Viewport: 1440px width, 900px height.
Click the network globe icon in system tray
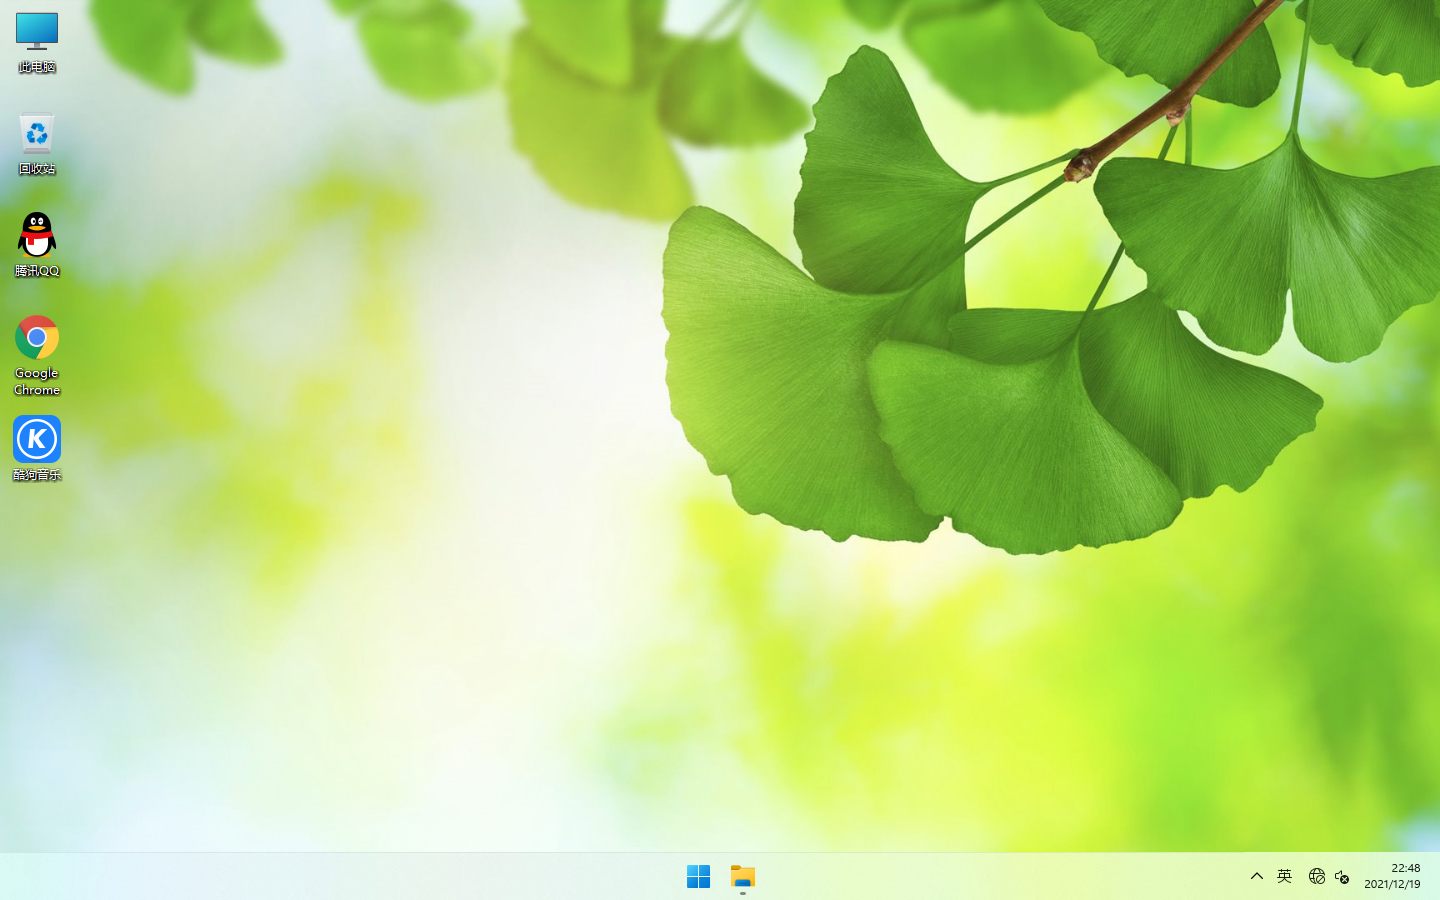pyautogui.click(x=1316, y=877)
